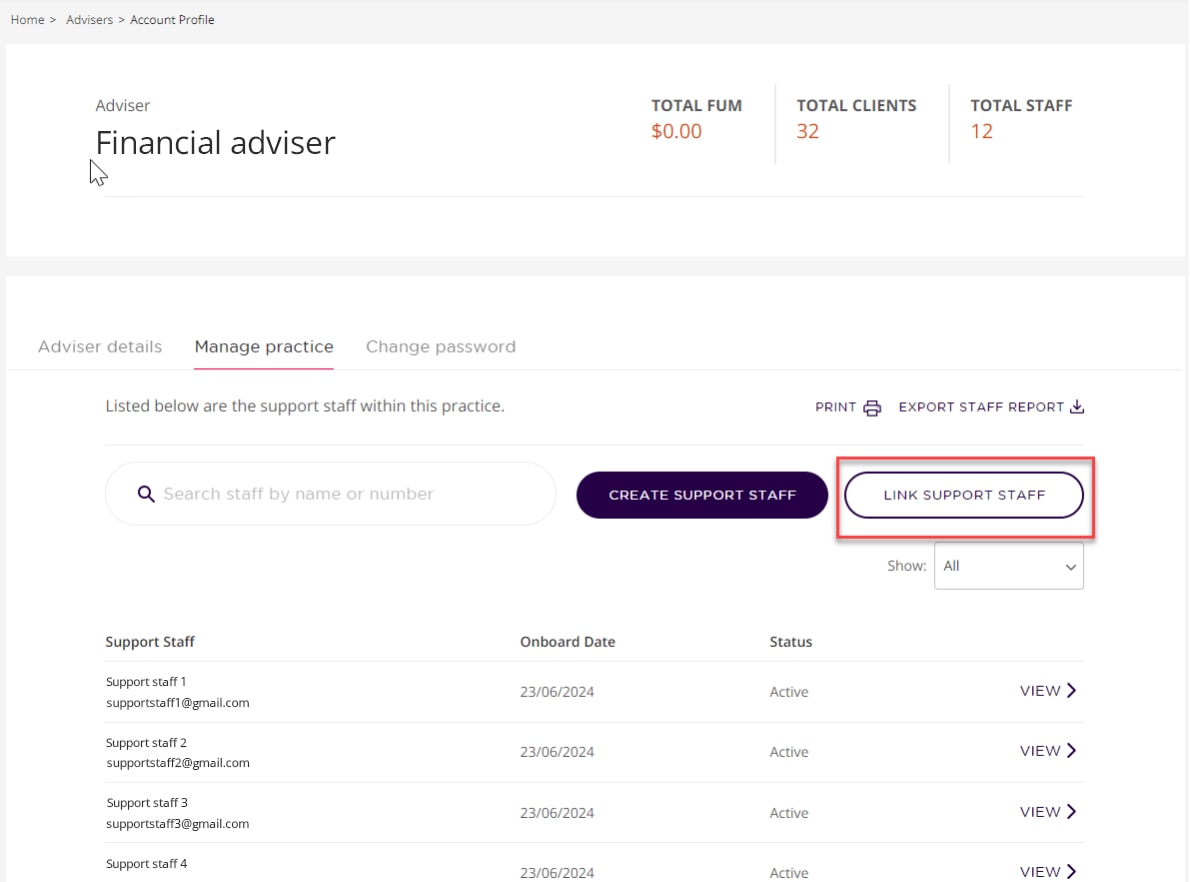
Task: Click onboard date of Support staff 3
Action: pyautogui.click(x=557, y=813)
